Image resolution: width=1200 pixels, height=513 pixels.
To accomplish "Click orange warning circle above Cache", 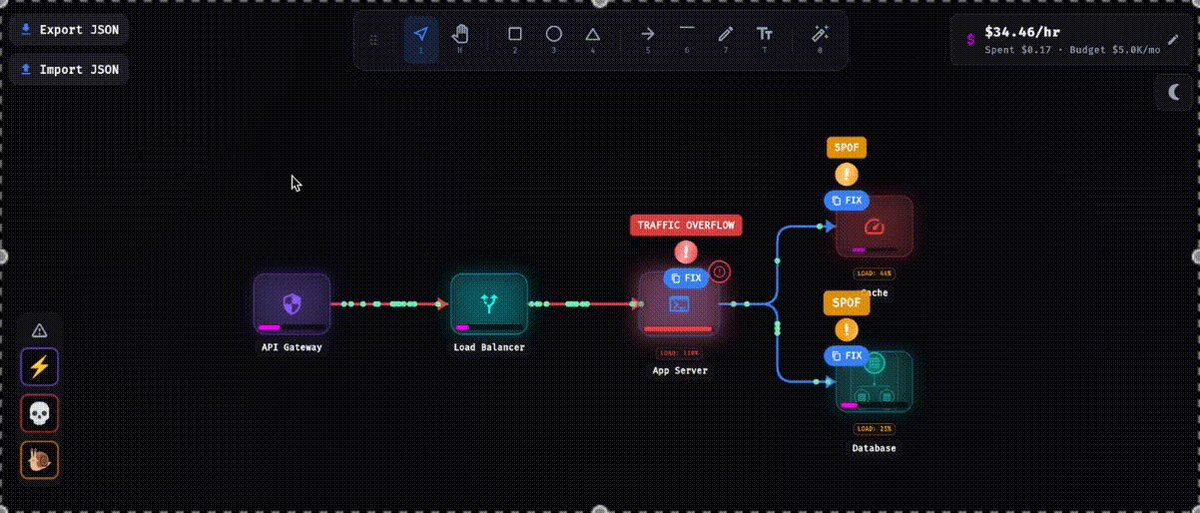I will [x=846, y=175].
